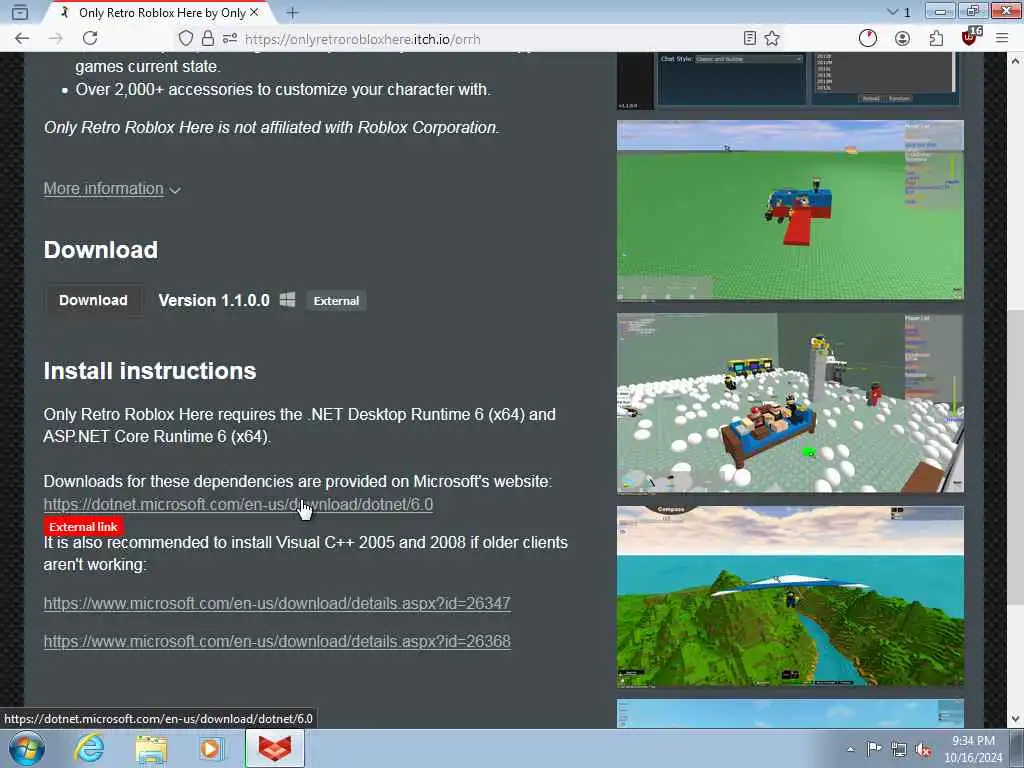The image size is (1024, 768).
Task: Open the shield tracking protection icon
Action: pyautogui.click(x=186, y=39)
